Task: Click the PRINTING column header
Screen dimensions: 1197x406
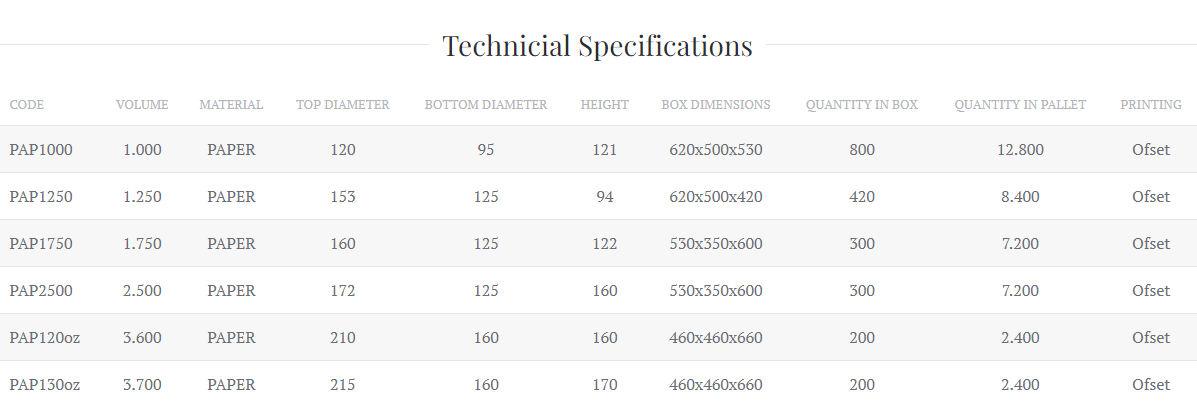Action: click(x=1151, y=105)
